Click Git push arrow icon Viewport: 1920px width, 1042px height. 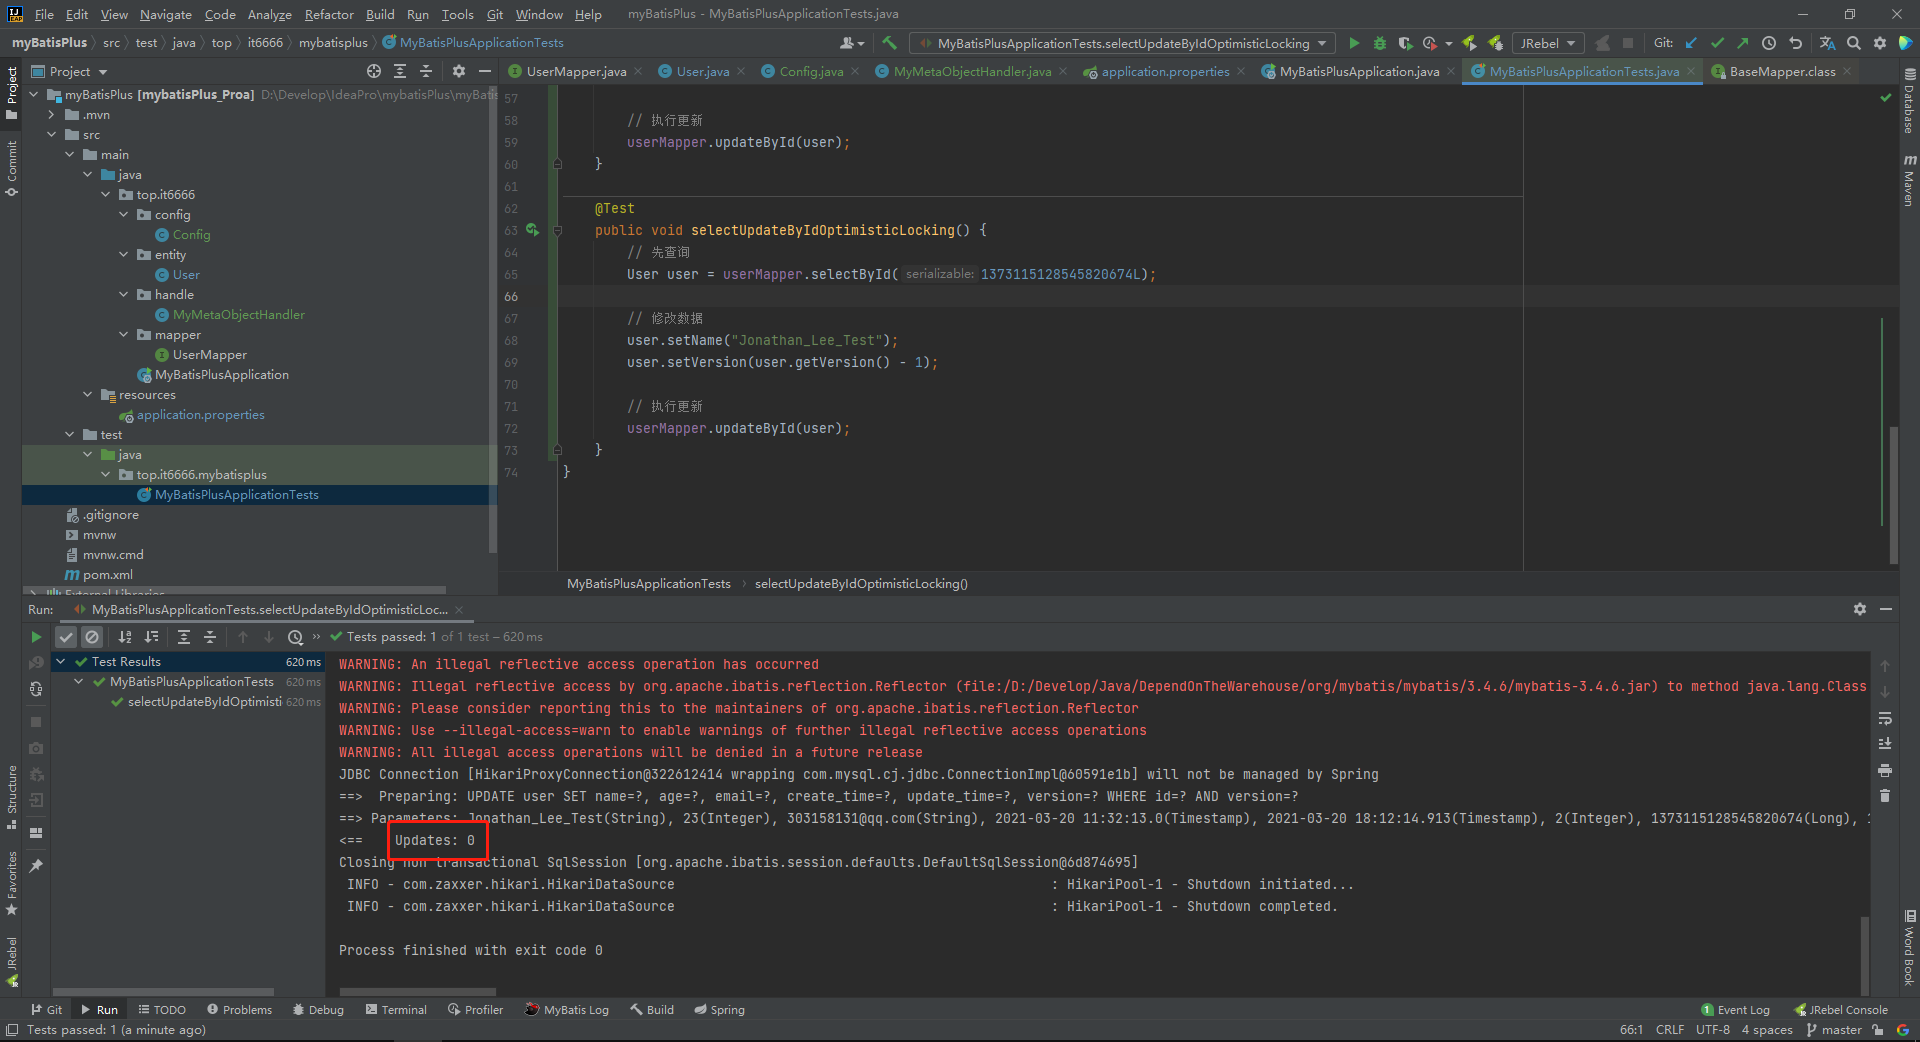(x=1743, y=43)
